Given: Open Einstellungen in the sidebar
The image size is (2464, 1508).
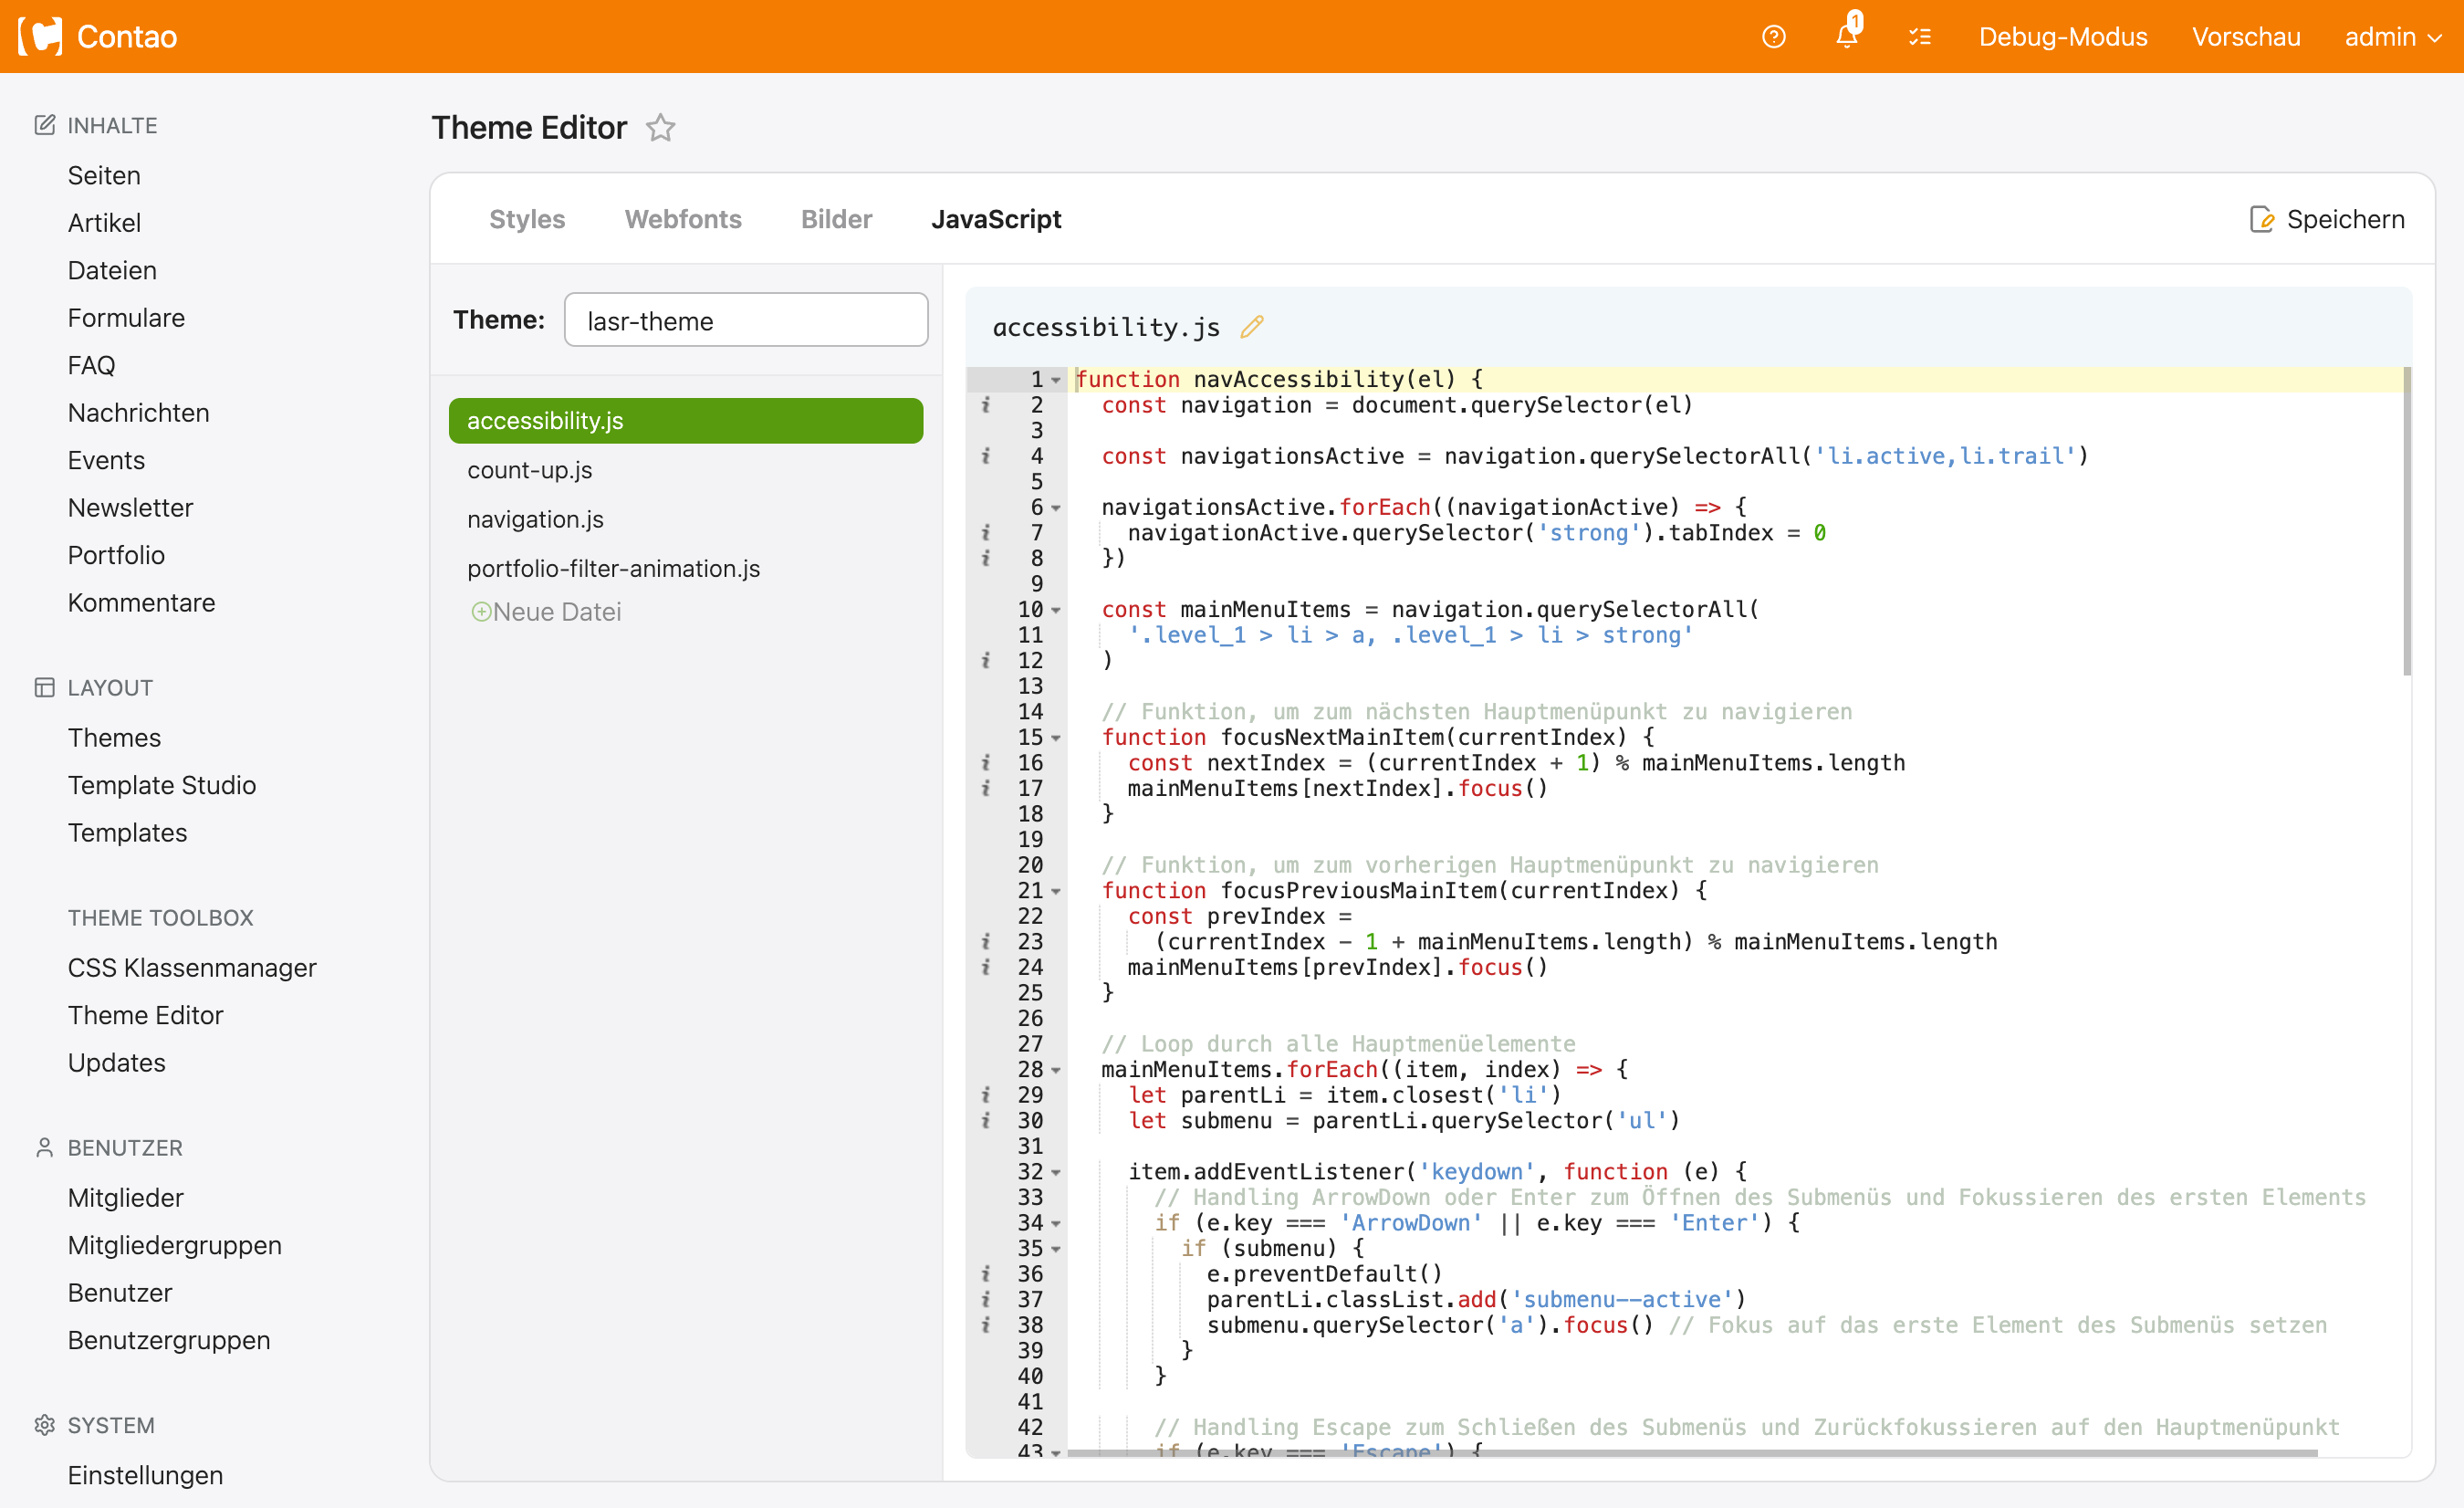Looking at the screenshot, I should tap(145, 1475).
